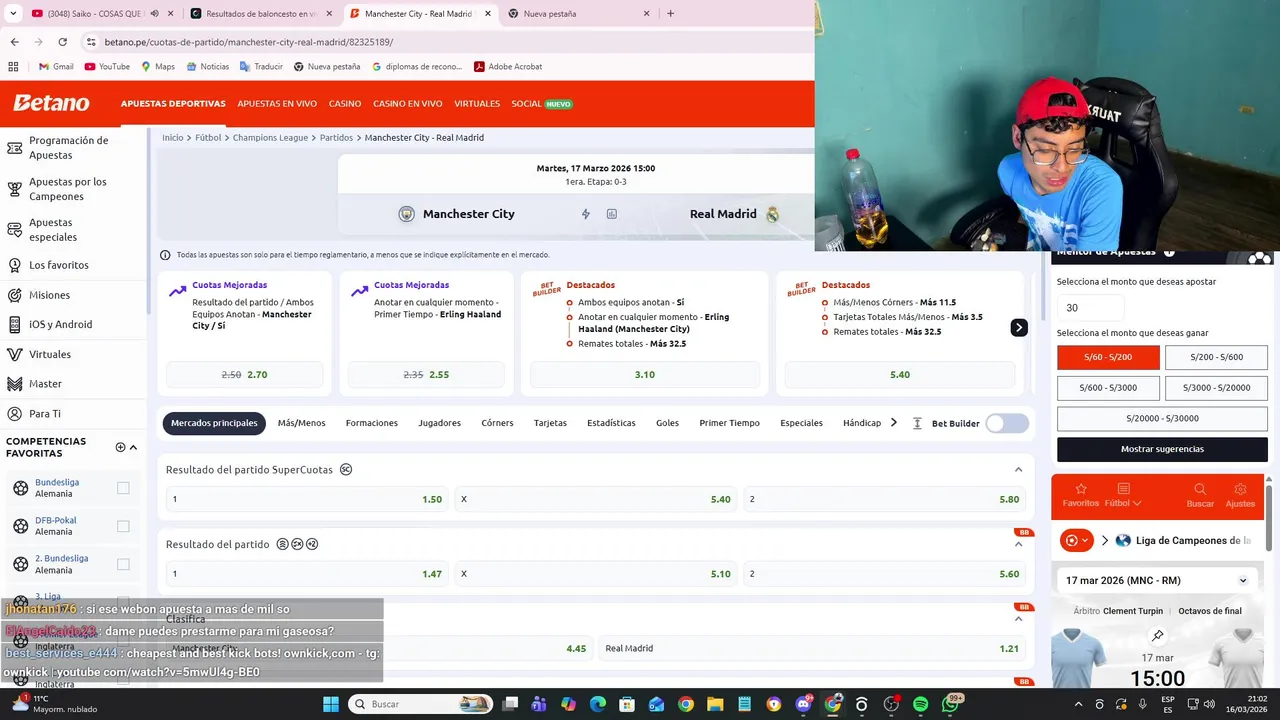
Task: Open File Explorer from the taskbar
Action: (715, 704)
